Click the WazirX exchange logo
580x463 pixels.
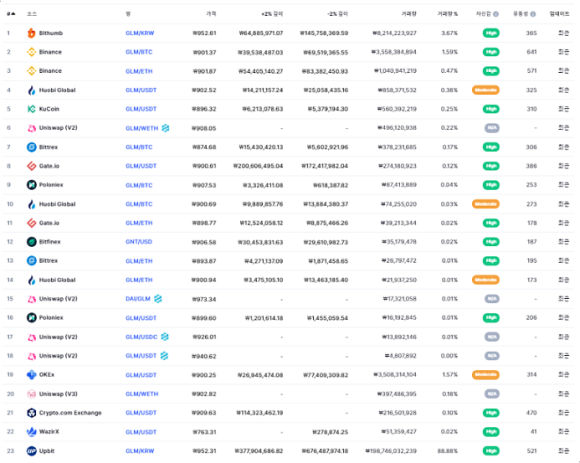[x=31, y=432]
